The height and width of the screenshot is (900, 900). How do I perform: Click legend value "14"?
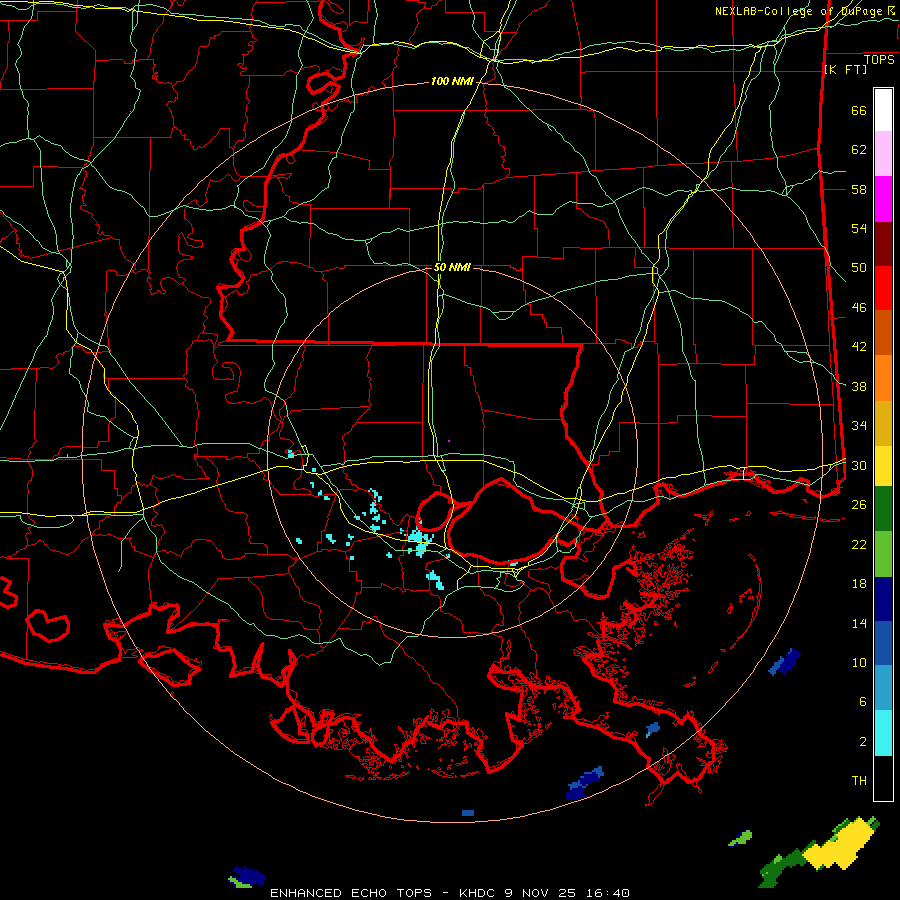coord(859,623)
